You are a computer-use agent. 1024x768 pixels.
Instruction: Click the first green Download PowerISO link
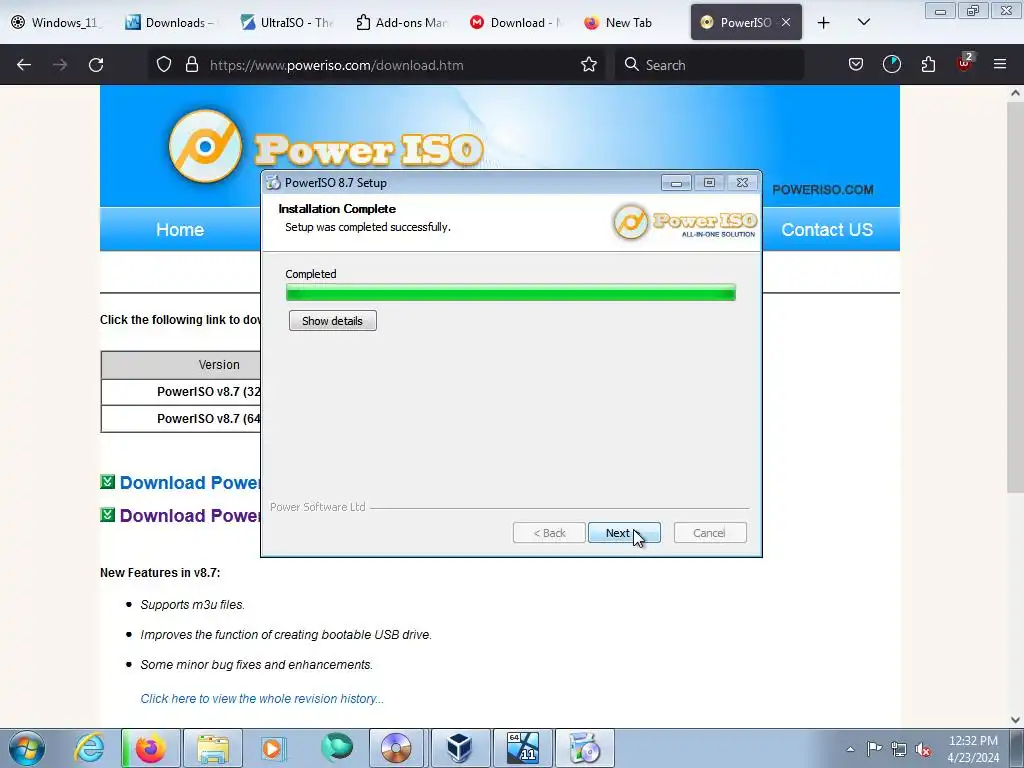[x=190, y=483]
